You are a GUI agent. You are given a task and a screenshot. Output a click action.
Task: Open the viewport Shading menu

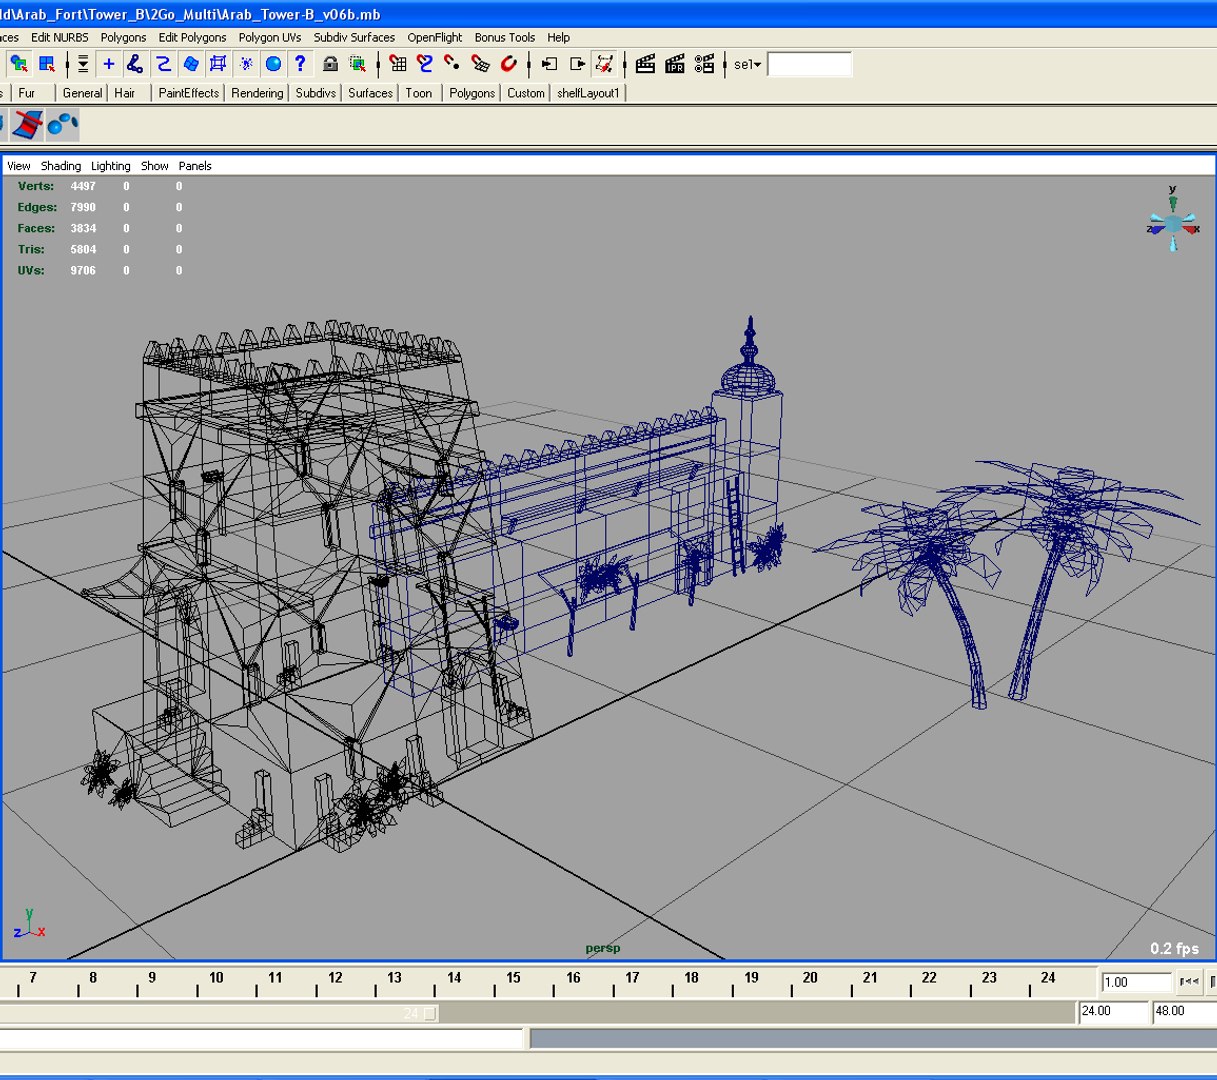[x=61, y=166]
